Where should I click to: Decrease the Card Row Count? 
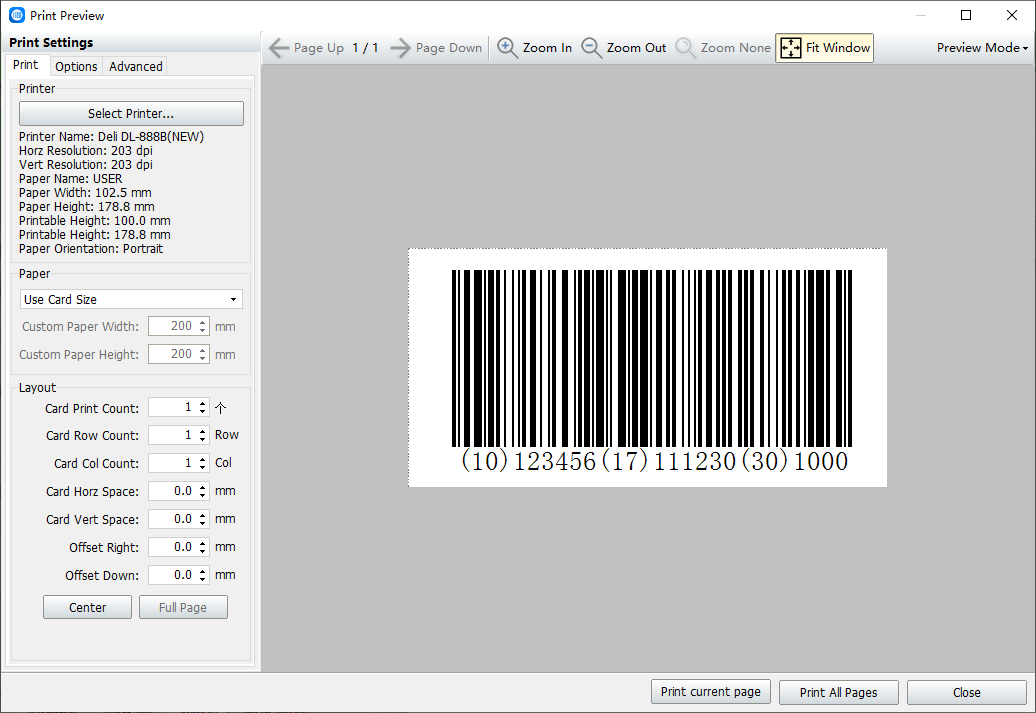[x=203, y=440]
